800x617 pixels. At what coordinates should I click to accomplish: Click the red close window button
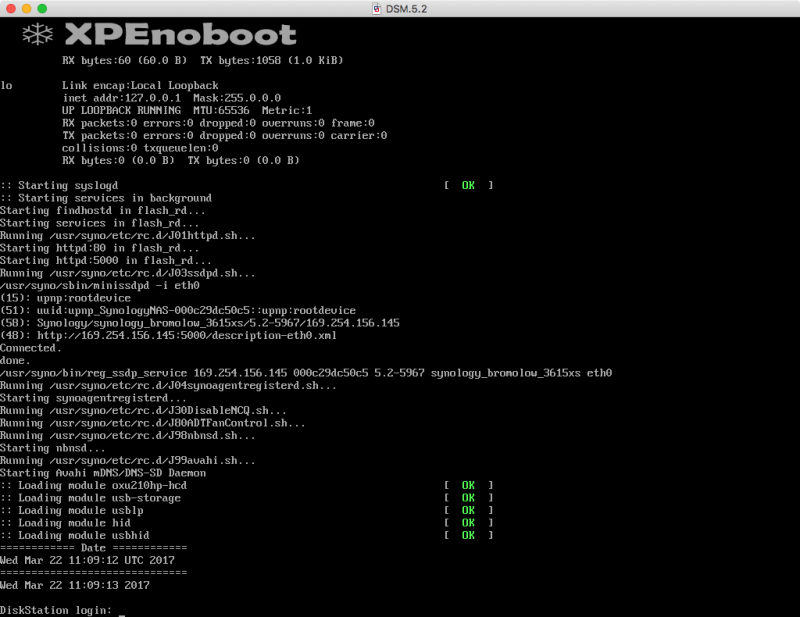(x=11, y=9)
